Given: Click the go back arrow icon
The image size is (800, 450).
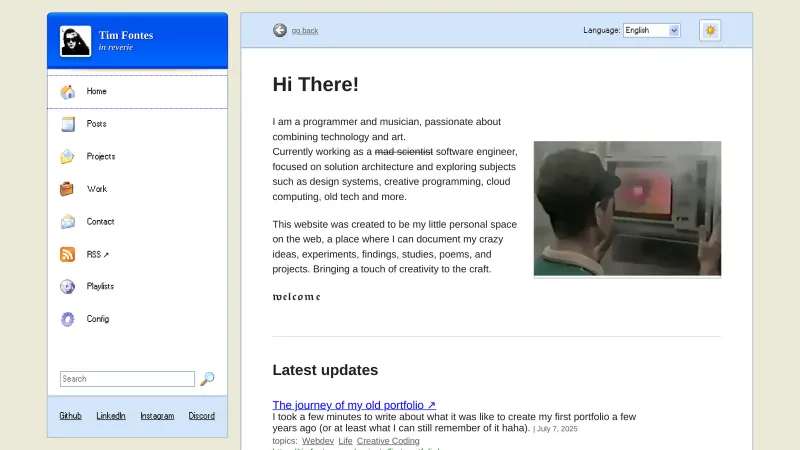Looking at the screenshot, I should click(280, 30).
